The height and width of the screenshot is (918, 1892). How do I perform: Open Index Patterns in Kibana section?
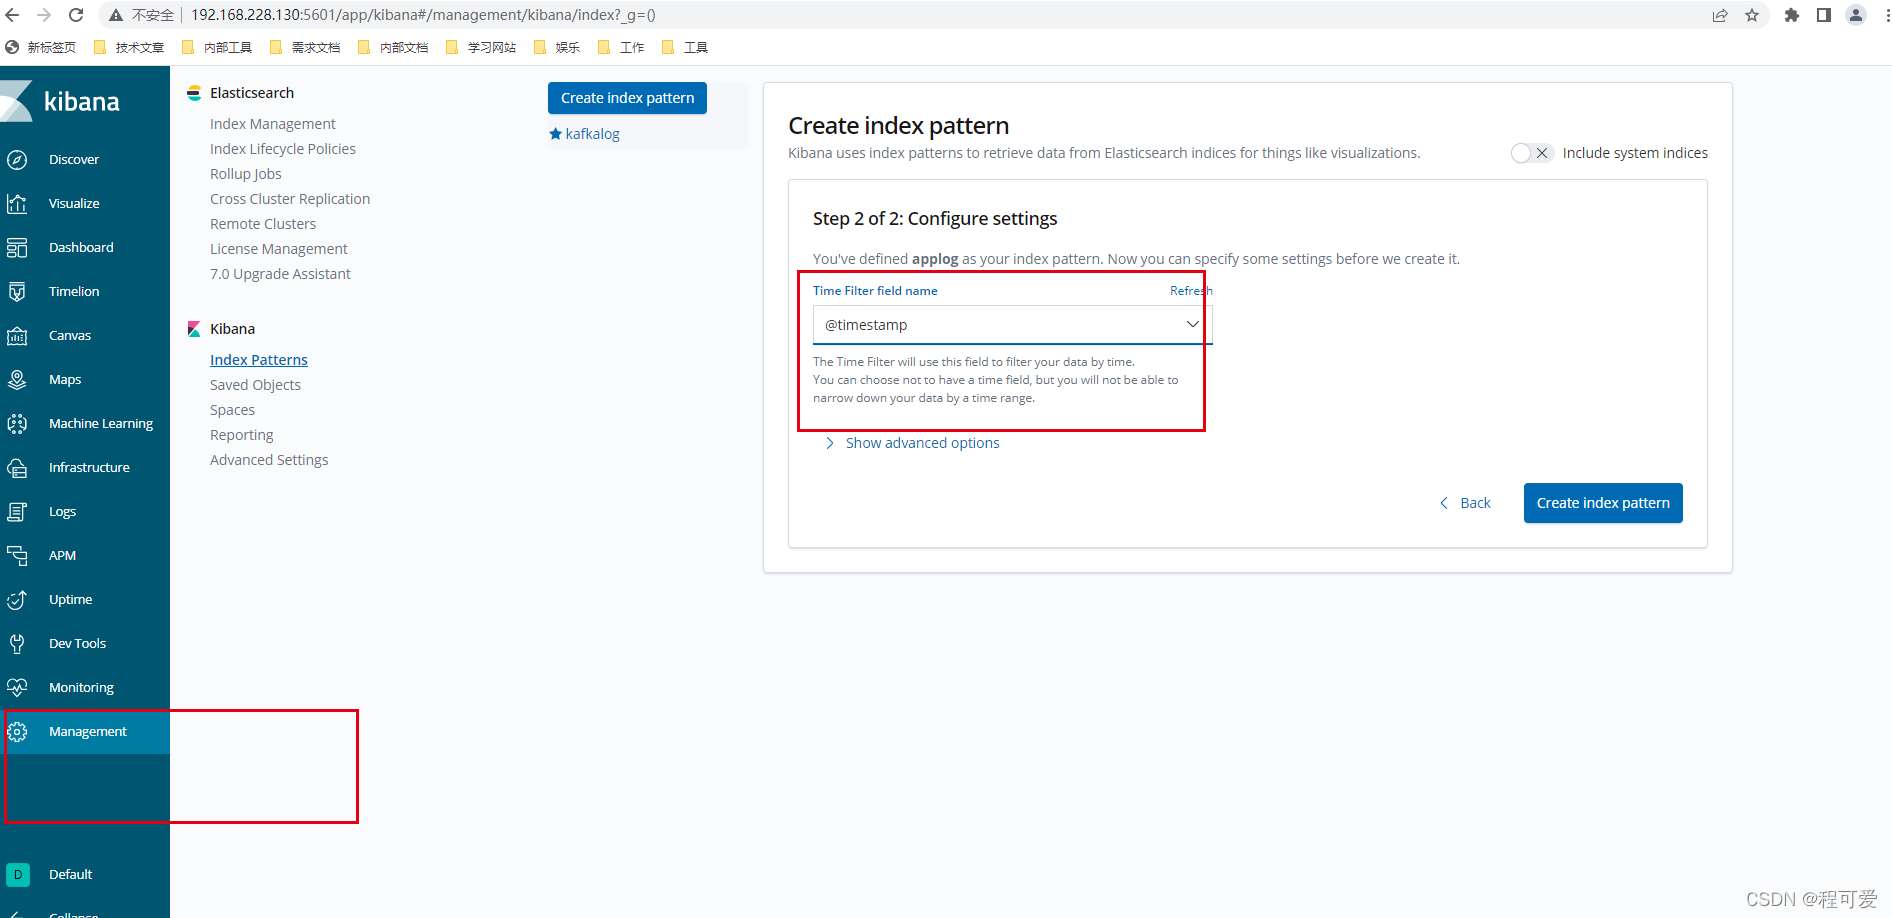coord(259,360)
